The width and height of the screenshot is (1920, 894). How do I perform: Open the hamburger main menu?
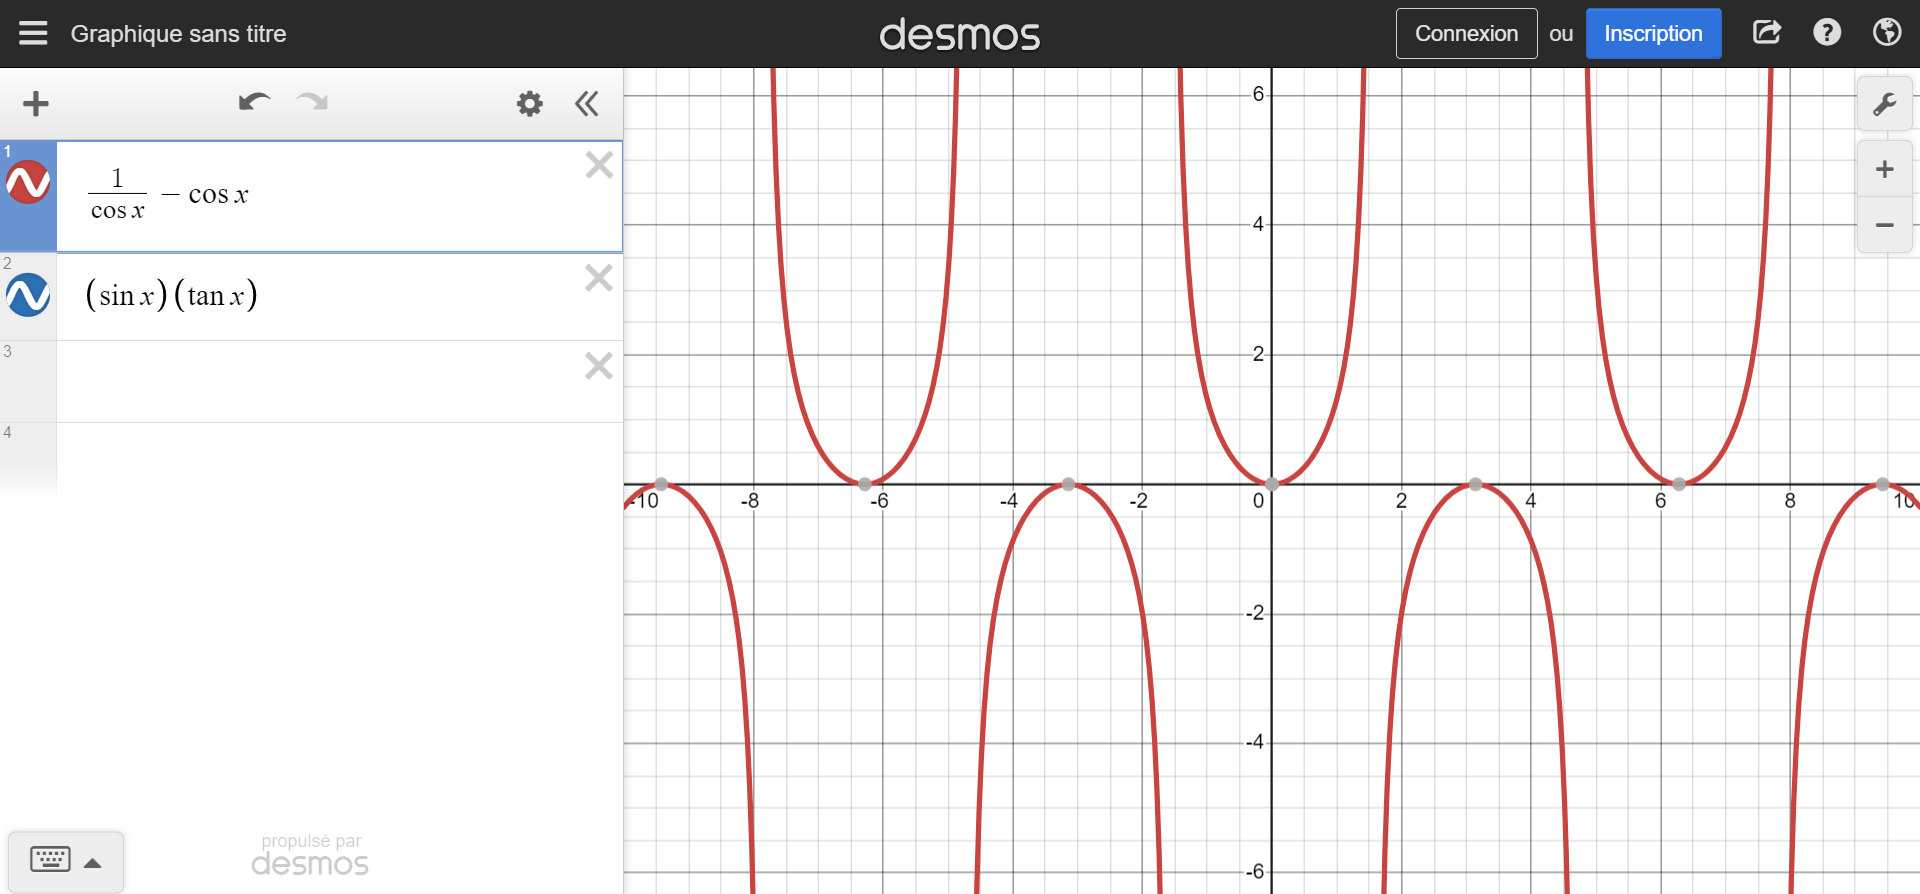click(33, 34)
